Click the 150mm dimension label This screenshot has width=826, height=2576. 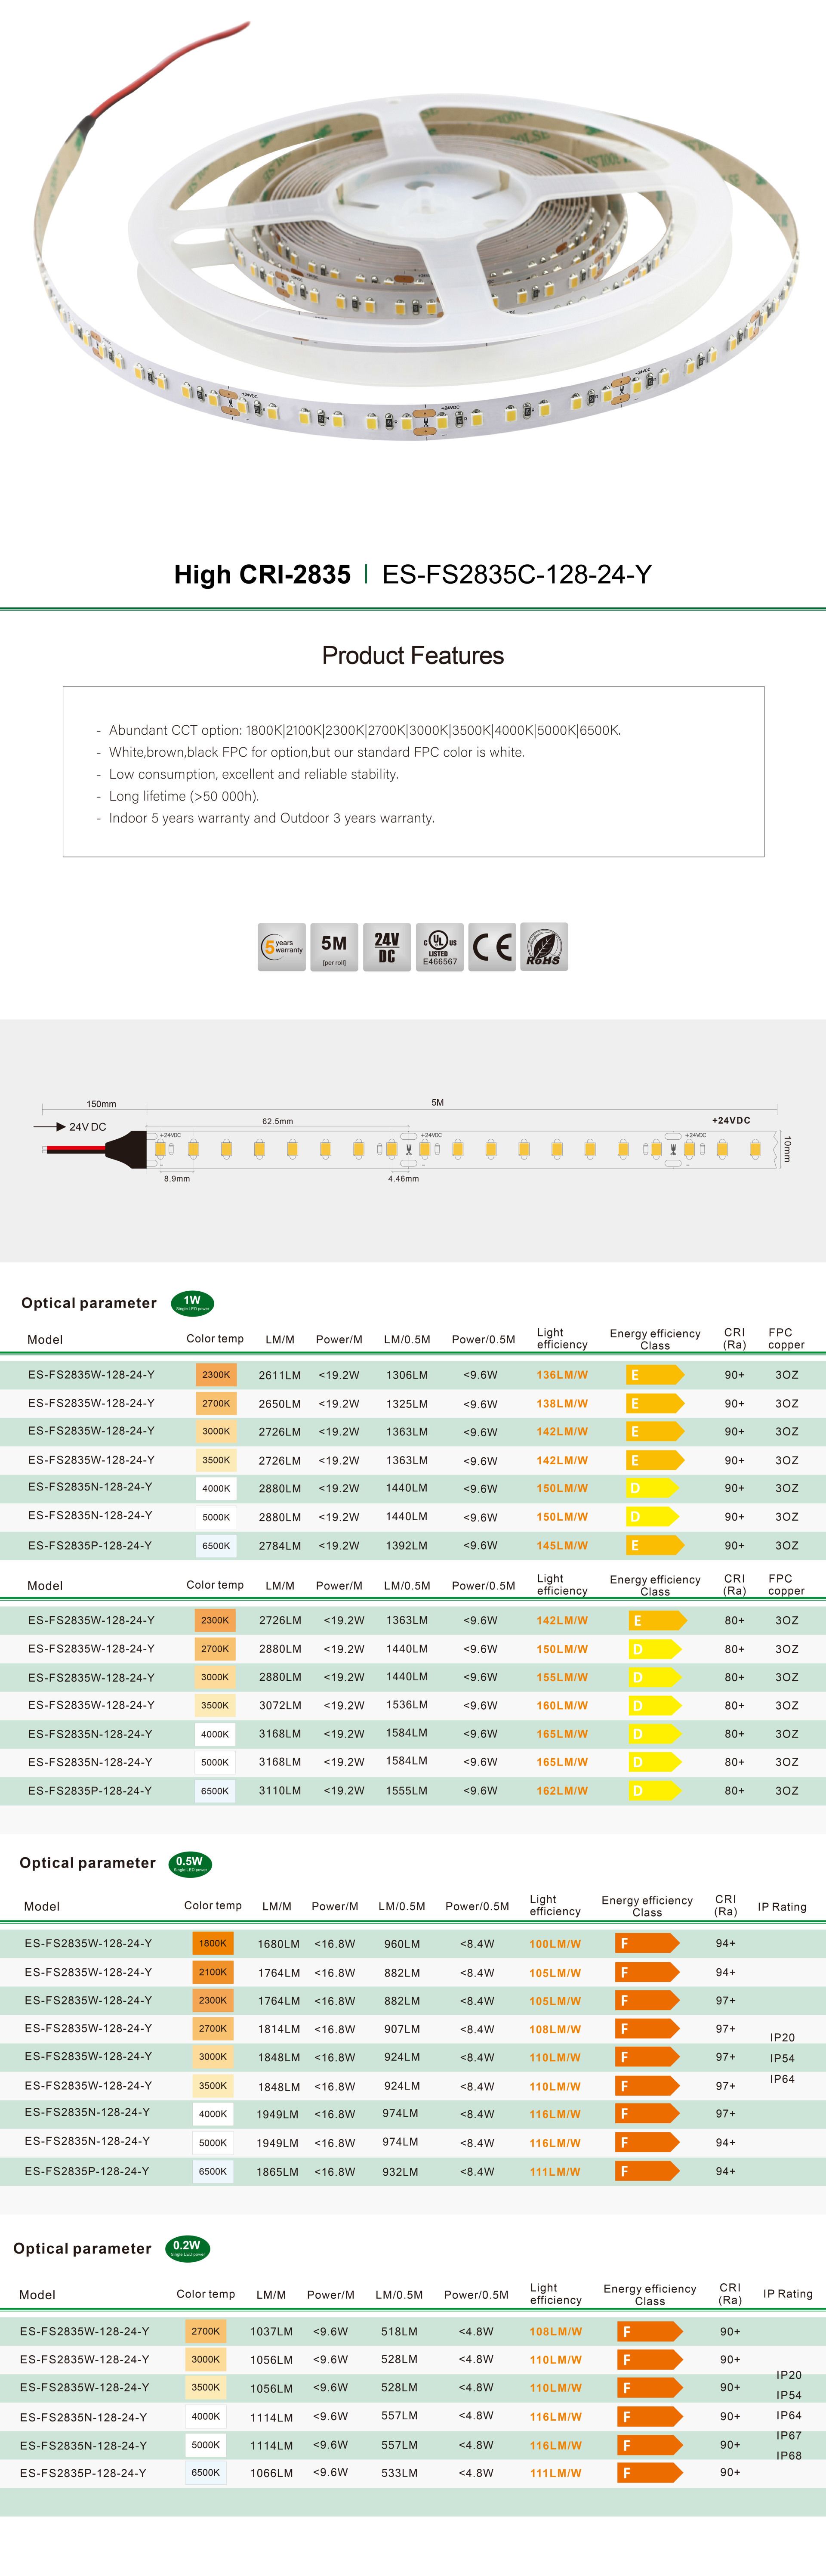pos(101,1104)
